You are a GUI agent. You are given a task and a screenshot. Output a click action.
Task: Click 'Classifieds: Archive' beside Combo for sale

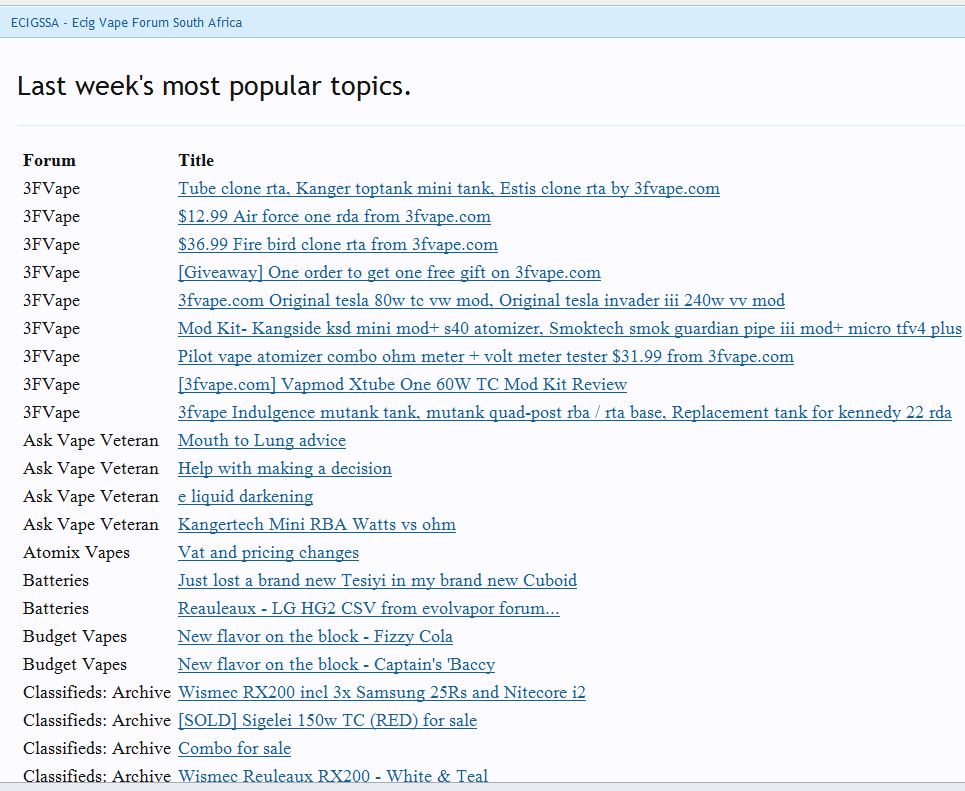[97, 749]
